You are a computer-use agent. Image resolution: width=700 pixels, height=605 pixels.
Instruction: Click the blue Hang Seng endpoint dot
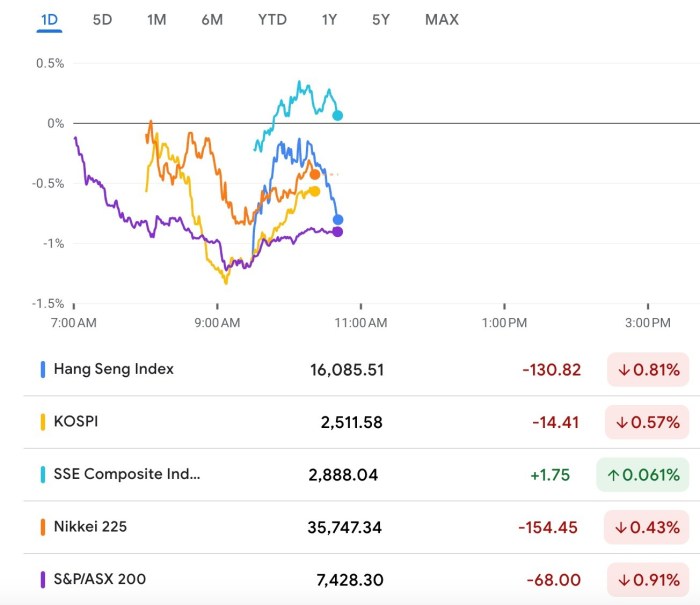pos(338,220)
